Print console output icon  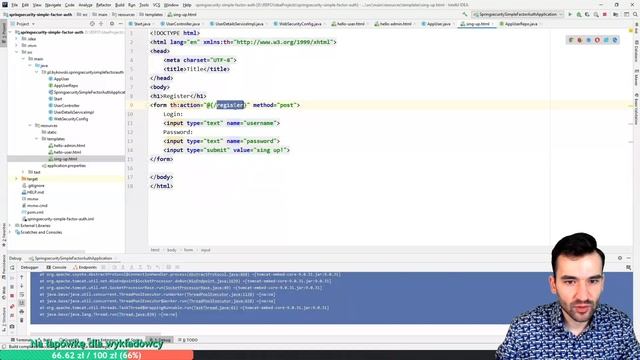click(22, 312)
